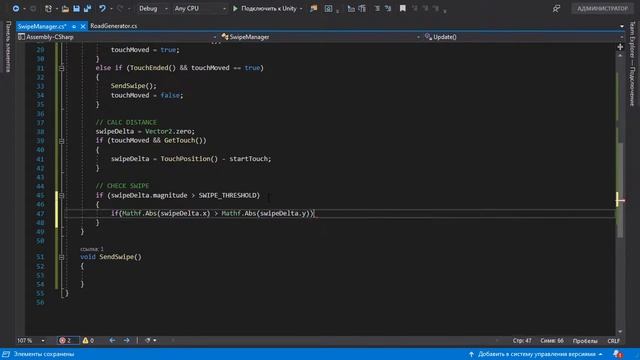Screen dimensions: 640x360
Task: Click the split editor plus icon
Action: point(620,47)
